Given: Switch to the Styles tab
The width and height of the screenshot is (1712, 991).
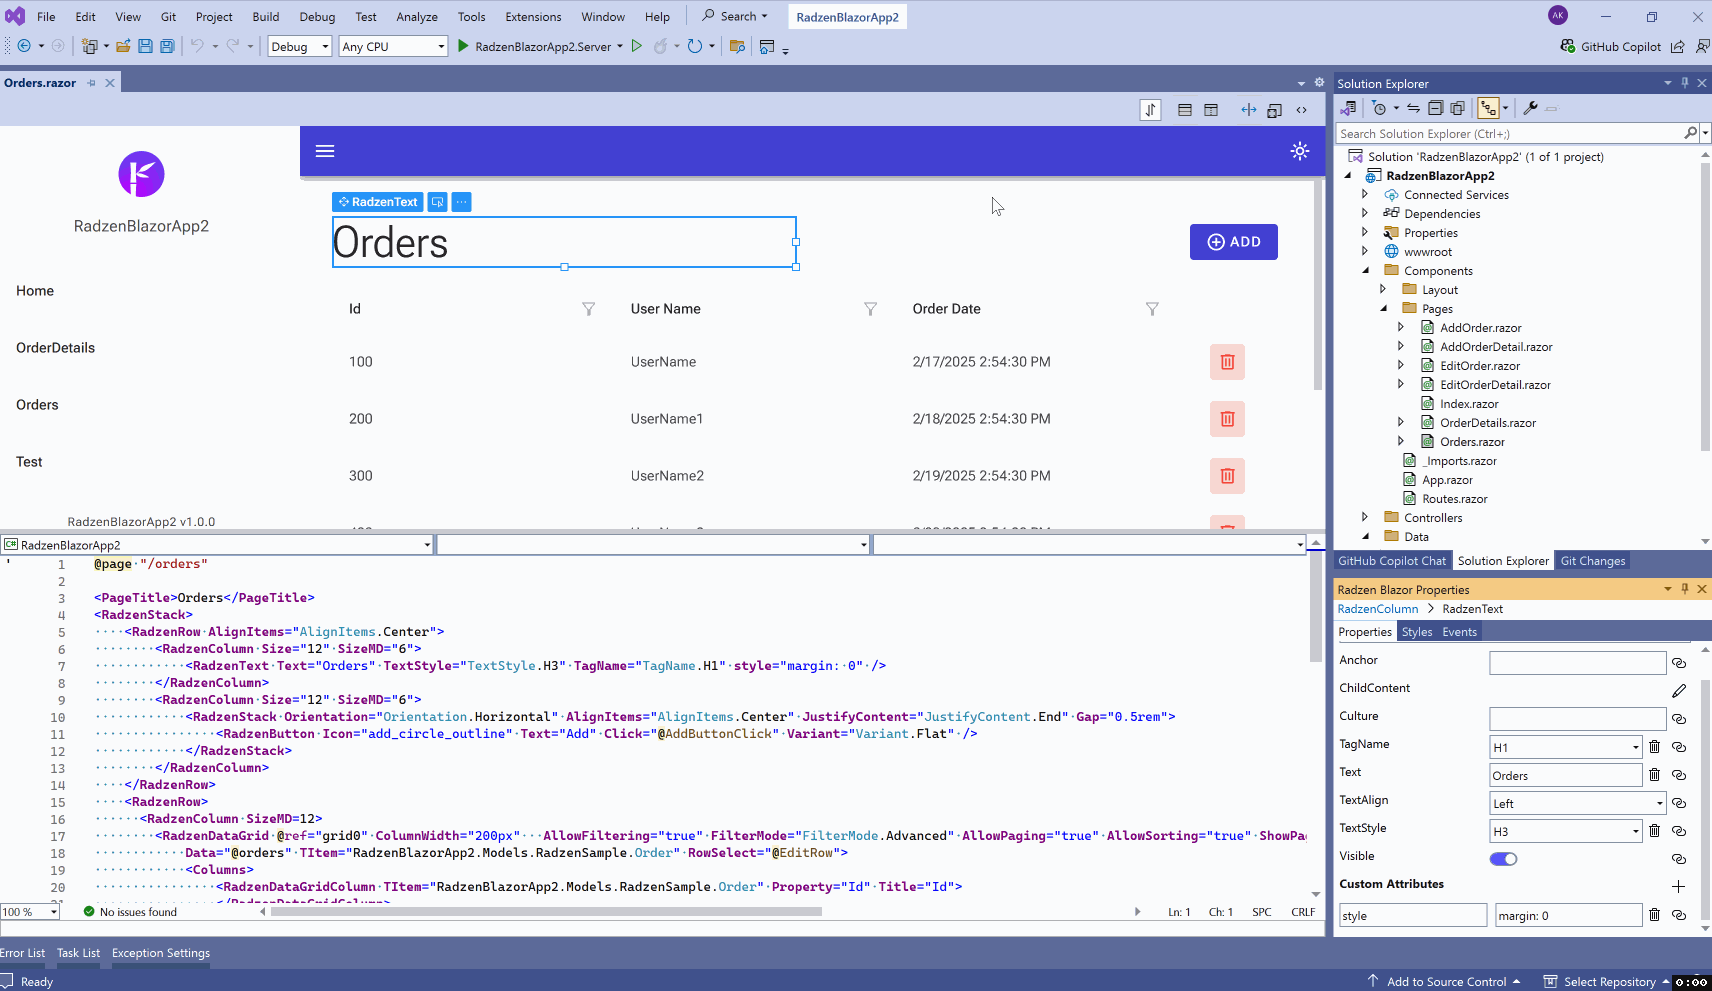Looking at the screenshot, I should tap(1417, 632).
